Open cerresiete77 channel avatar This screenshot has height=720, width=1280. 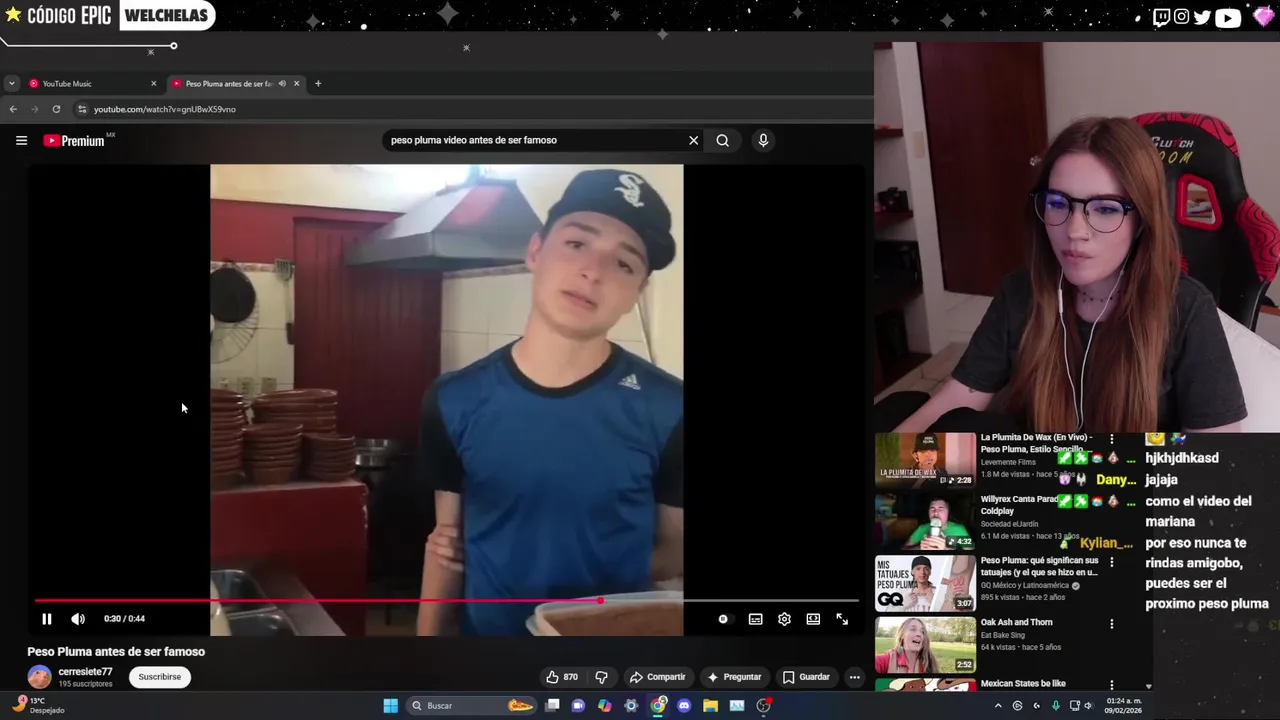coord(39,677)
